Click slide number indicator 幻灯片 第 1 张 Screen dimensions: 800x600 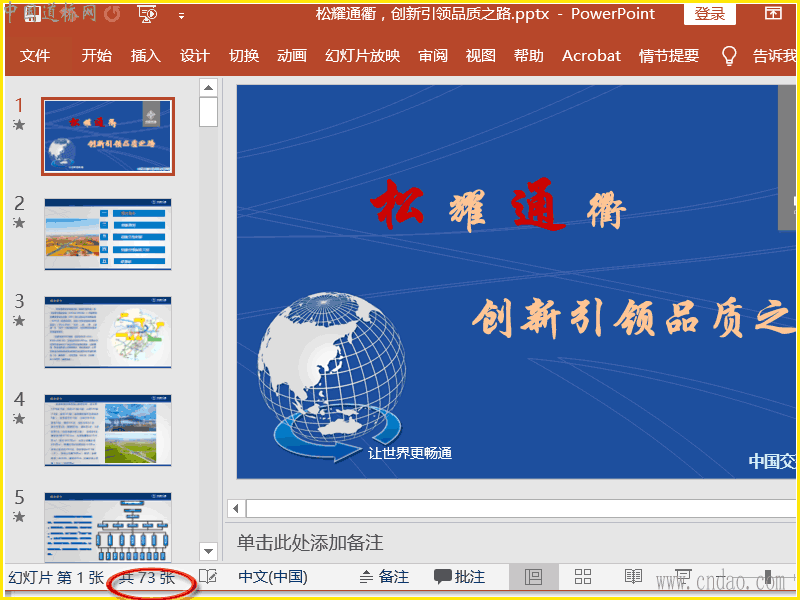(x=56, y=578)
